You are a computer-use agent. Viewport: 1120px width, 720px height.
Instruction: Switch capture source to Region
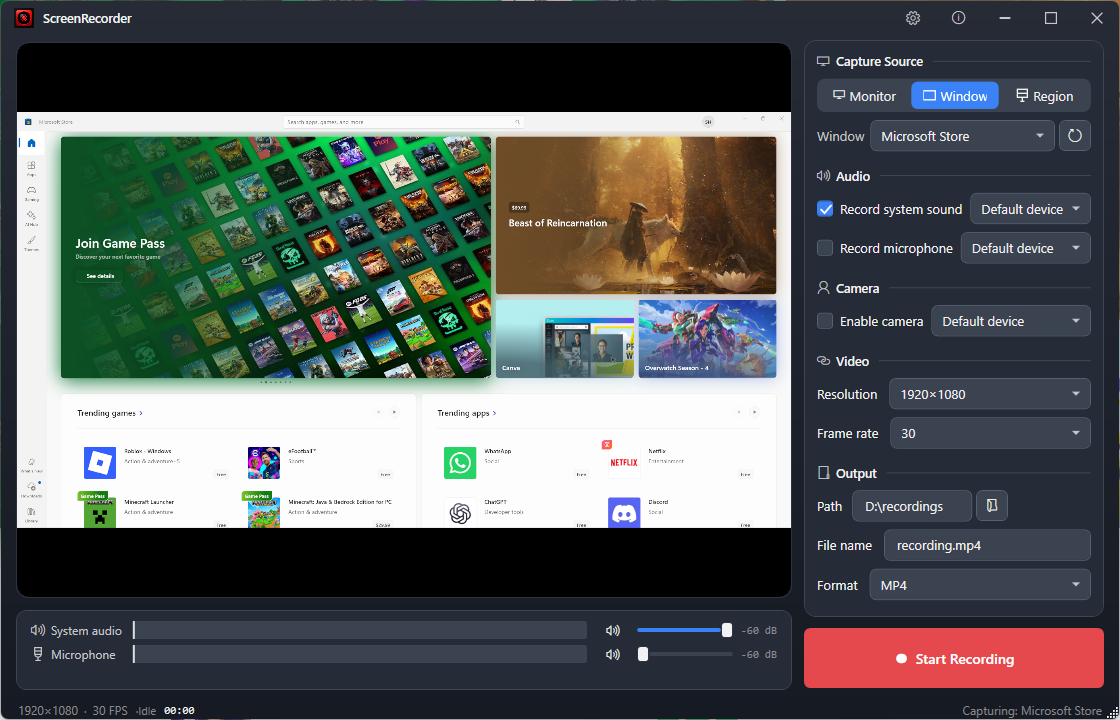pyautogui.click(x=1044, y=96)
